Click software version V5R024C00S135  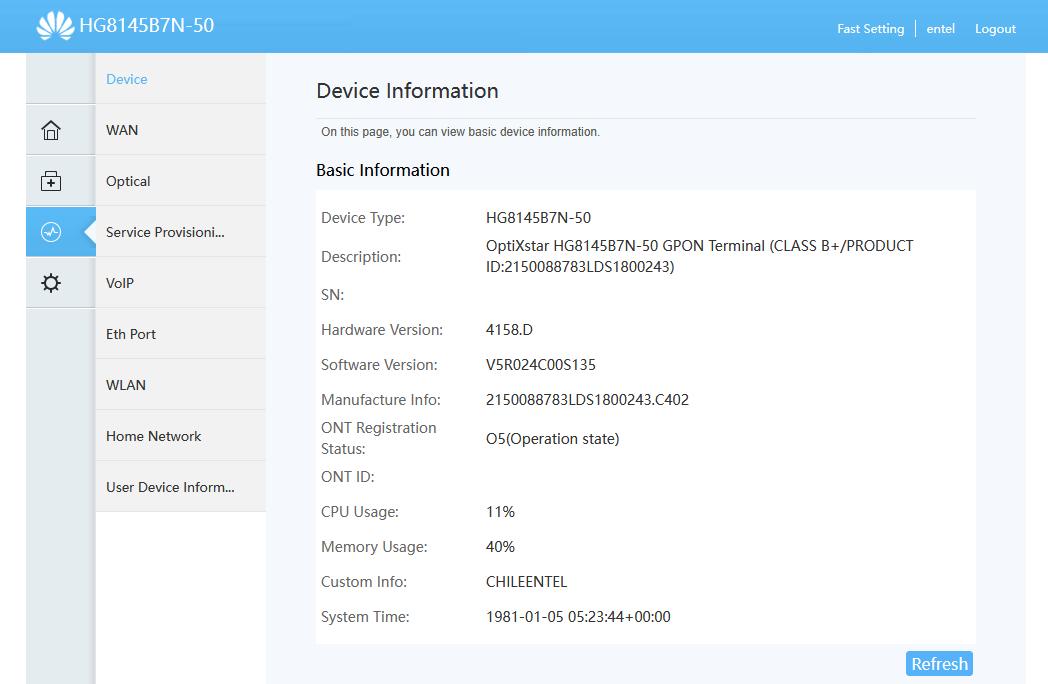540,364
